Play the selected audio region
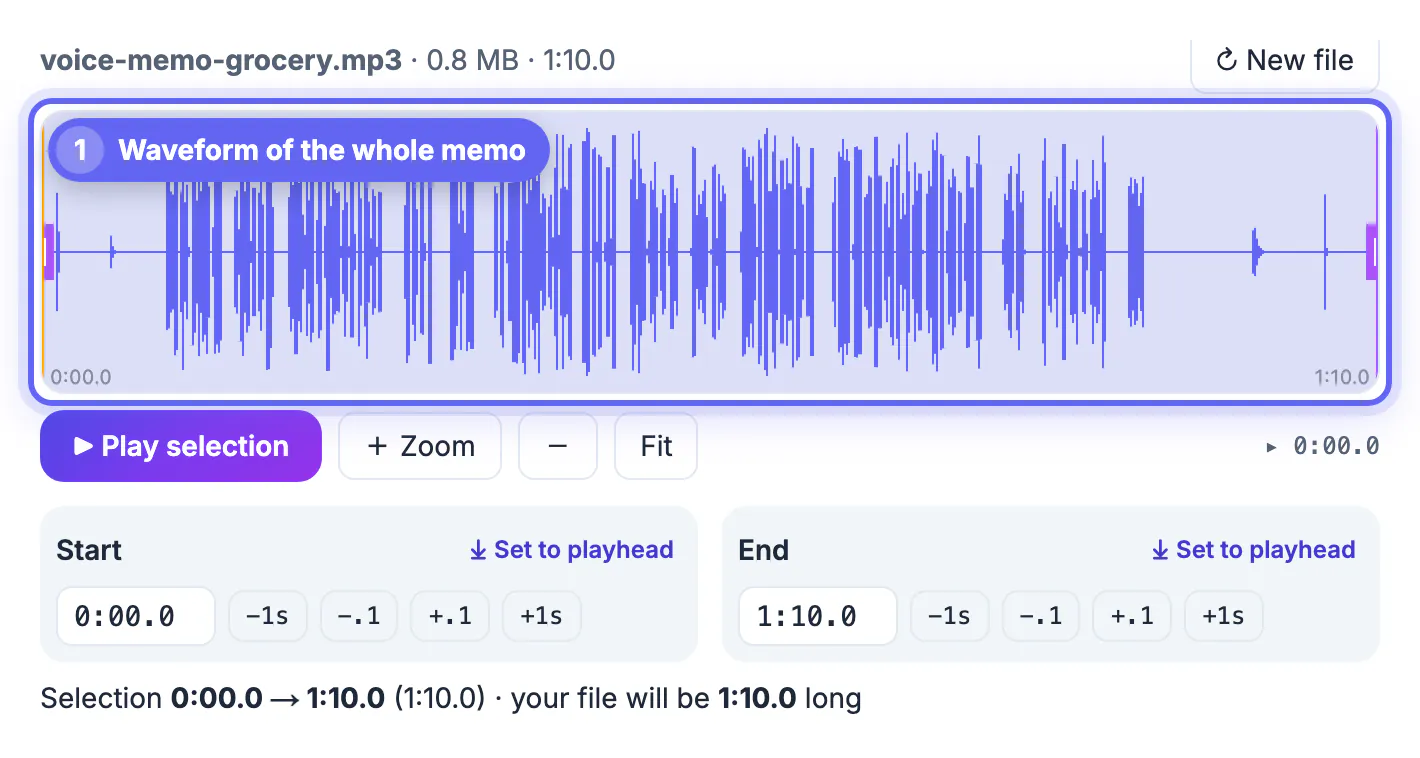This screenshot has width=1420, height=758. pyautogui.click(x=181, y=446)
